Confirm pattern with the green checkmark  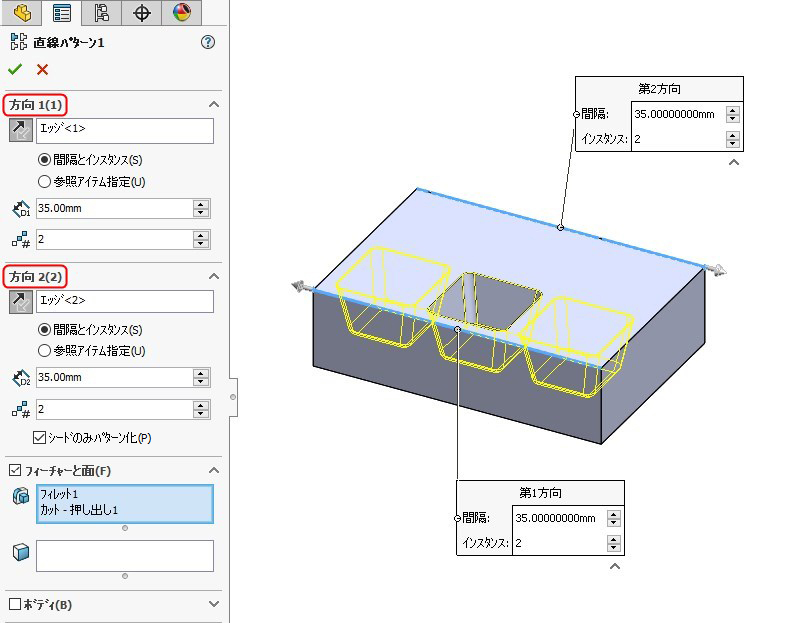tap(14, 69)
